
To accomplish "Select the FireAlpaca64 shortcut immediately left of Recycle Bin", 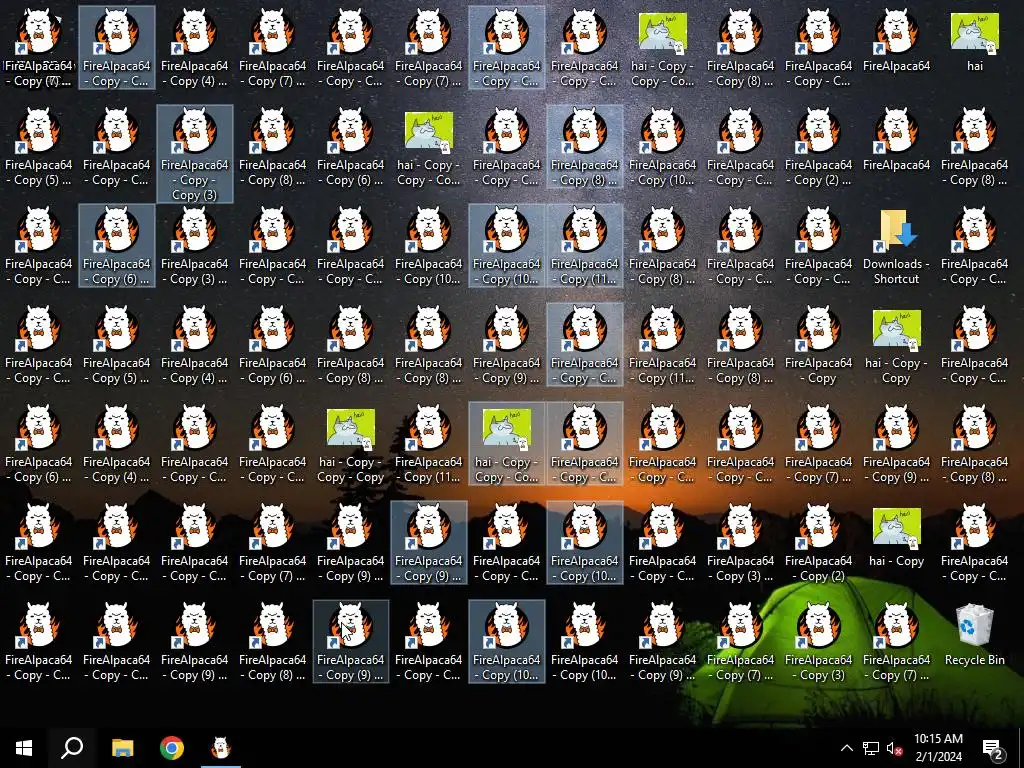I will (x=896, y=643).
